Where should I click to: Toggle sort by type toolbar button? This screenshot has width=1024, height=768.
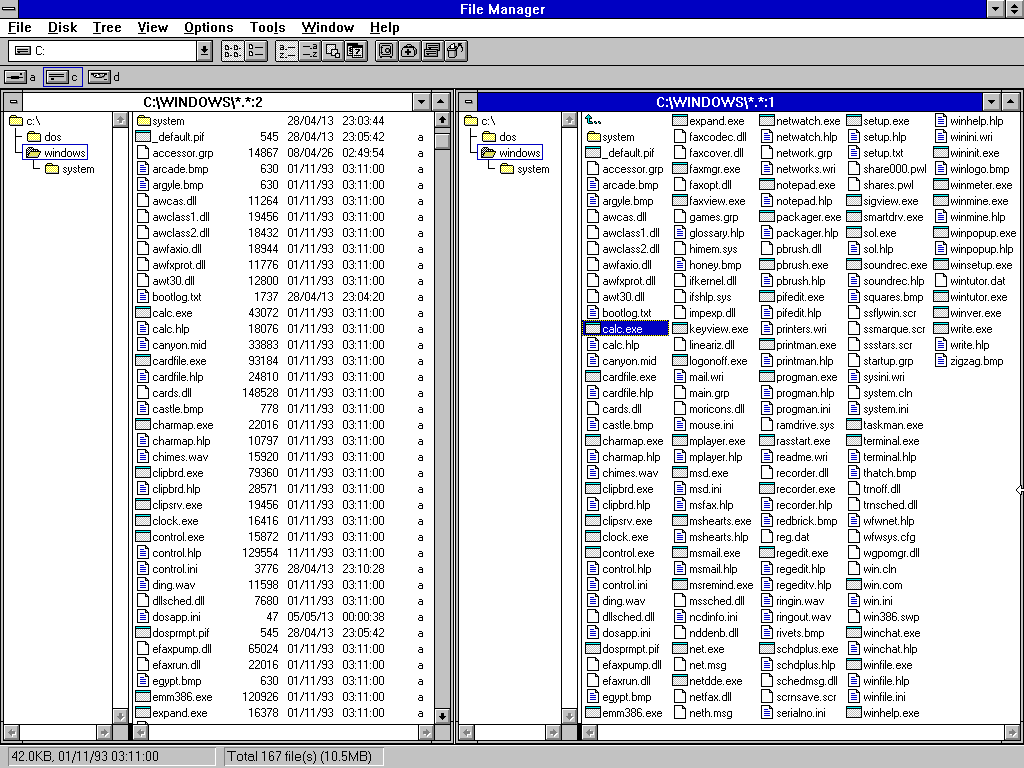[309, 51]
